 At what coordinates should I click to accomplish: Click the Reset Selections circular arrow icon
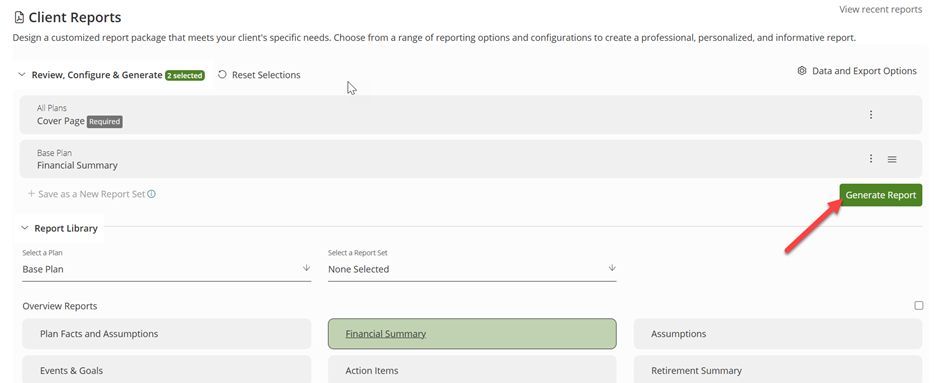coord(222,75)
